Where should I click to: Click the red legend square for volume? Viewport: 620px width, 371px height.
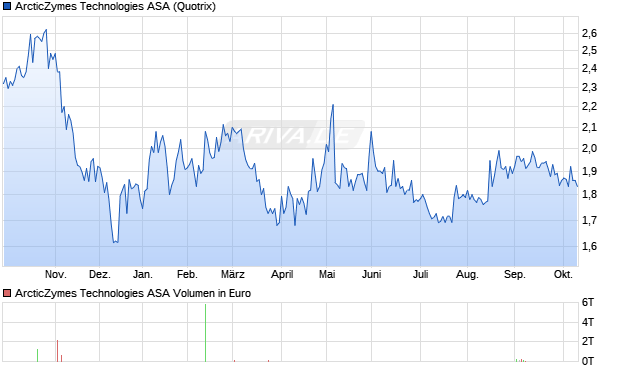coord(7,293)
